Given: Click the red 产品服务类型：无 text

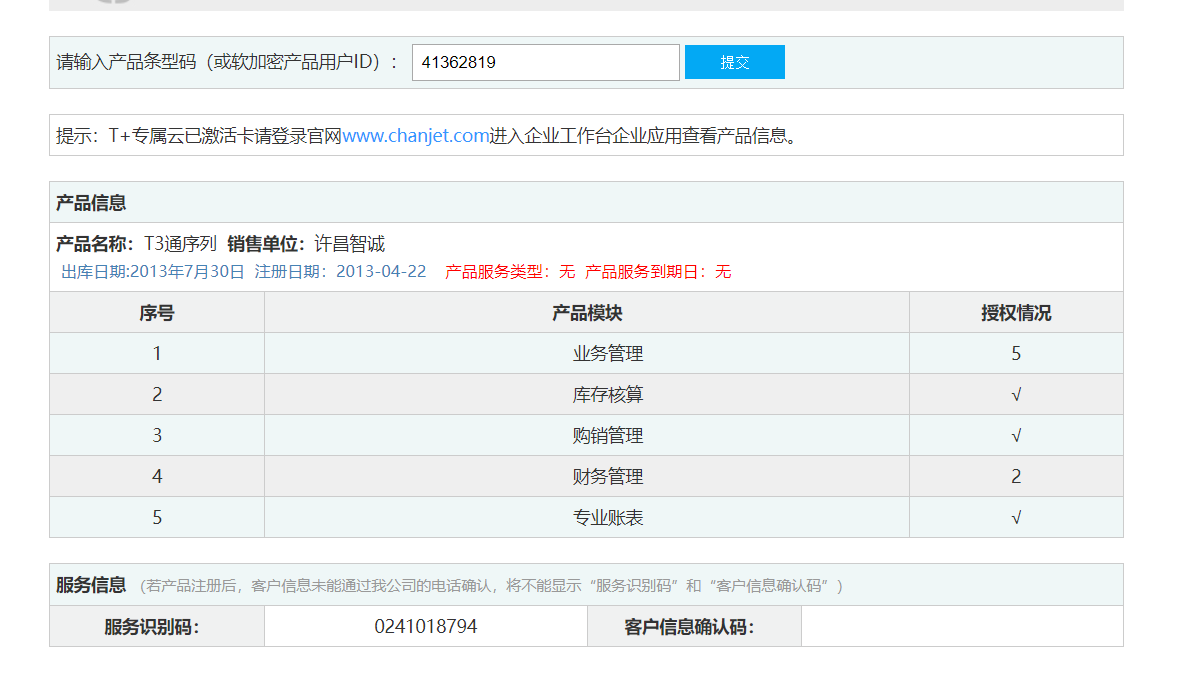Looking at the screenshot, I should [x=510, y=272].
